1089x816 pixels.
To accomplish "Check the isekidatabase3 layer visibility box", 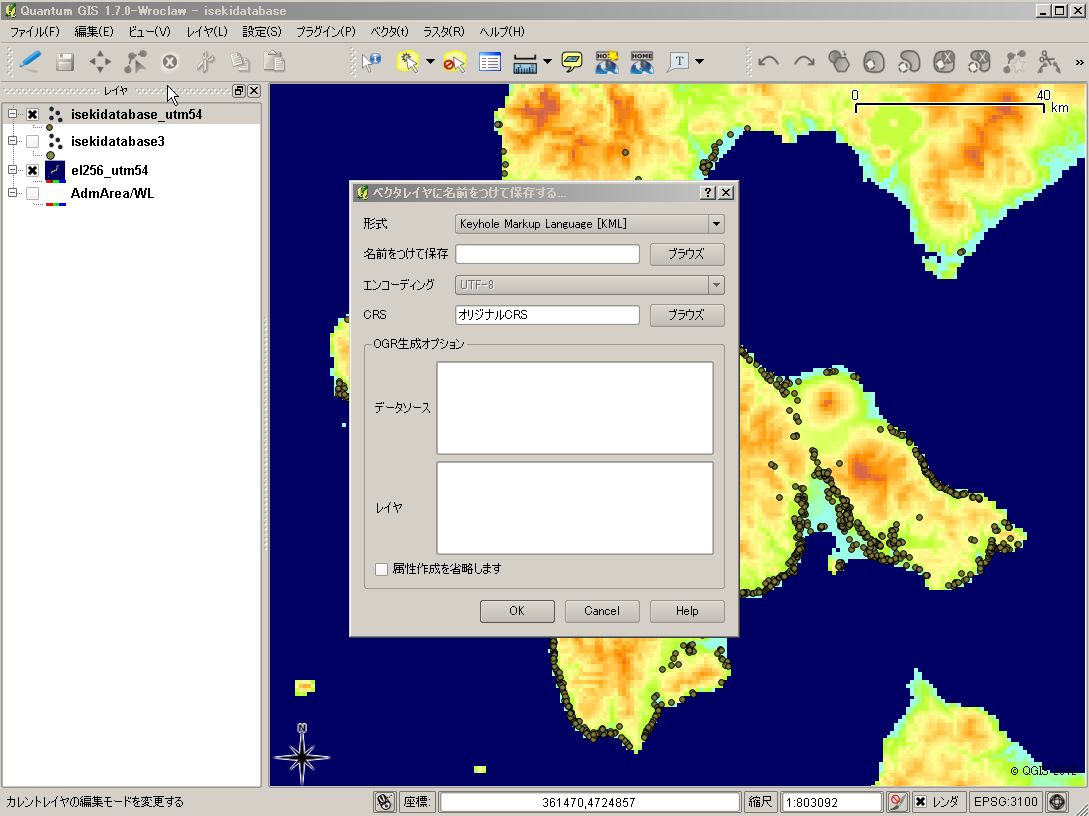I will [x=33, y=142].
